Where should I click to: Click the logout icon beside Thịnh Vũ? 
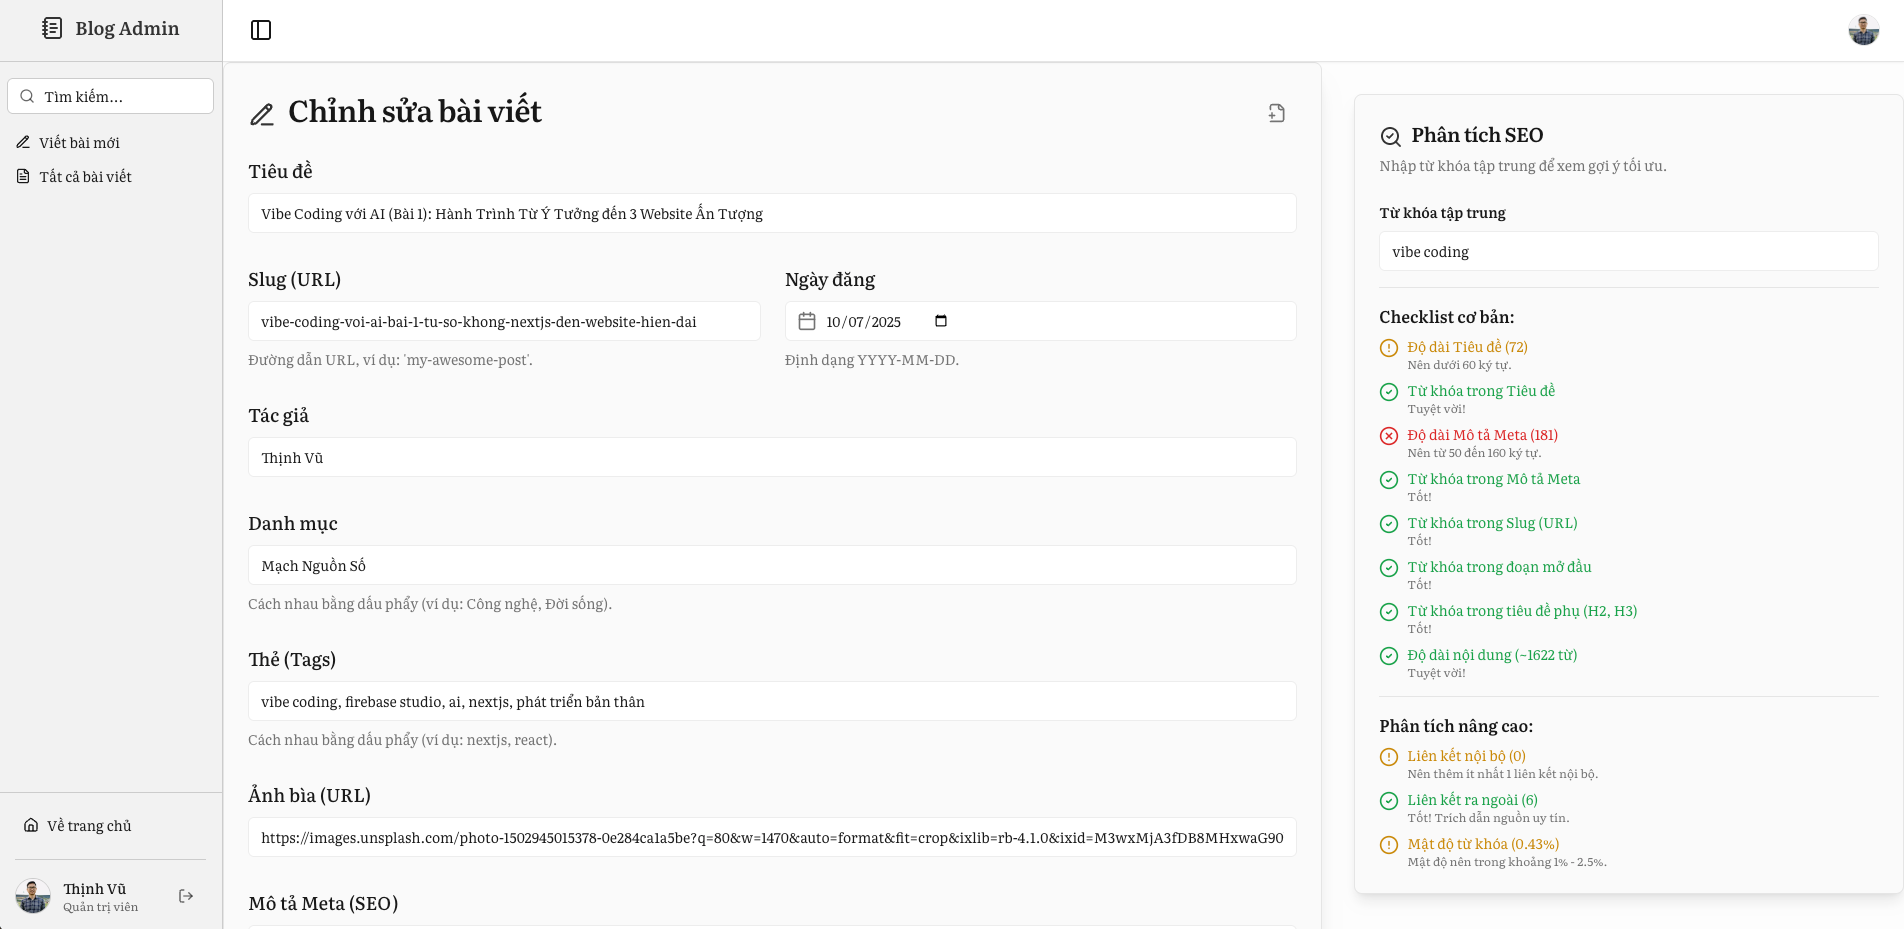pyautogui.click(x=186, y=896)
